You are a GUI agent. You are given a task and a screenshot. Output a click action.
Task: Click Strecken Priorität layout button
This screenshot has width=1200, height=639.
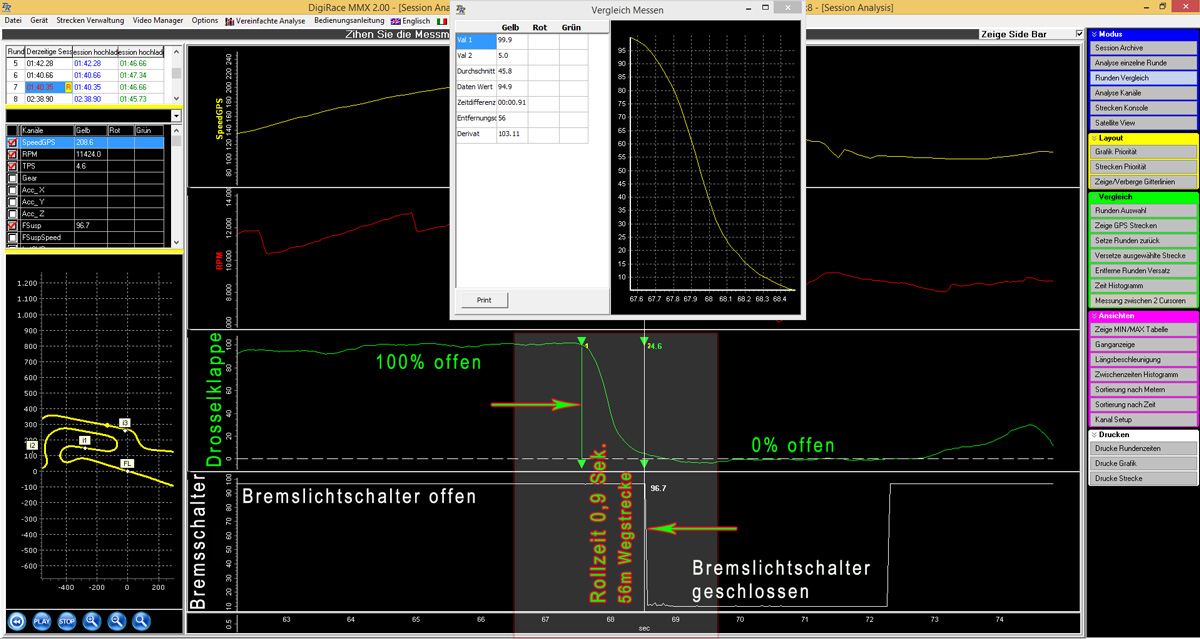tap(1143, 167)
